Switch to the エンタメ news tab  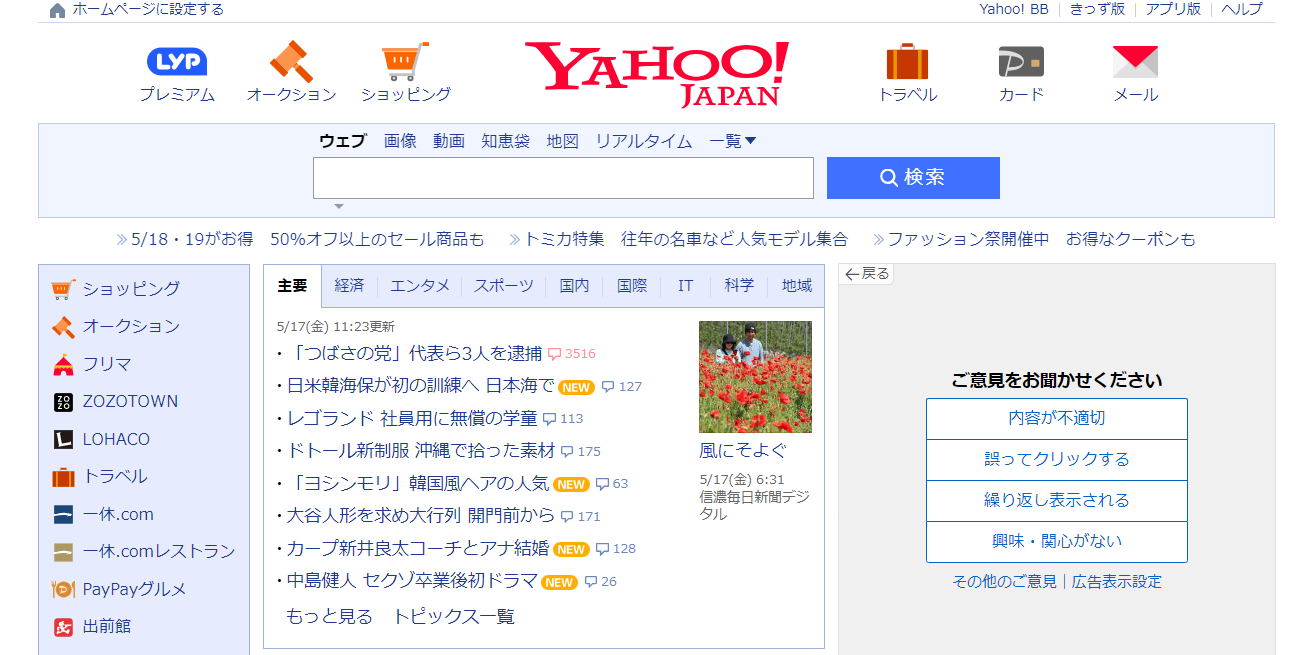[x=420, y=286]
